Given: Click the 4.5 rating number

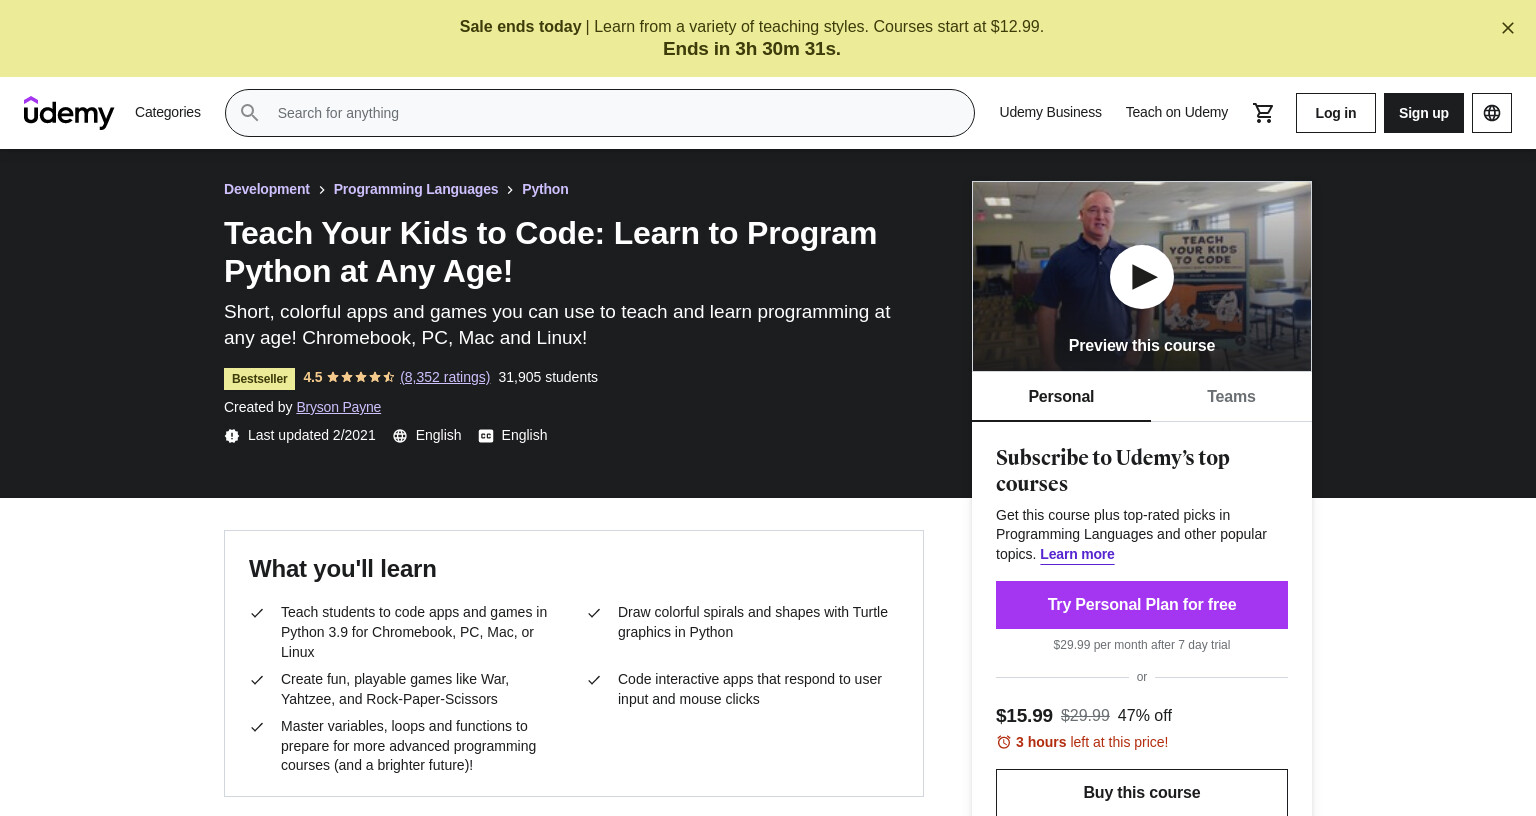Looking at the screenshot, I should pyautogui.click(x=313, y=377).
